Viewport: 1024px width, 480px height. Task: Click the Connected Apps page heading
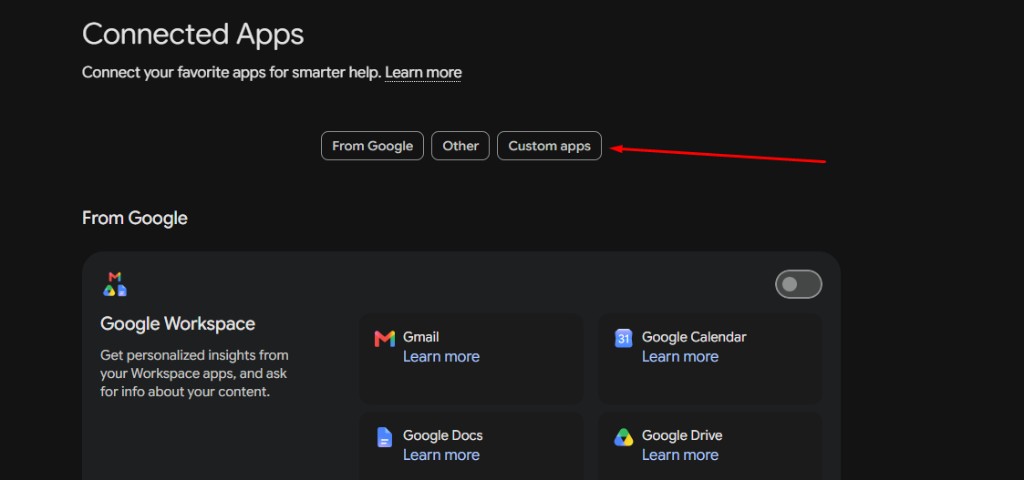pos(193,34)
